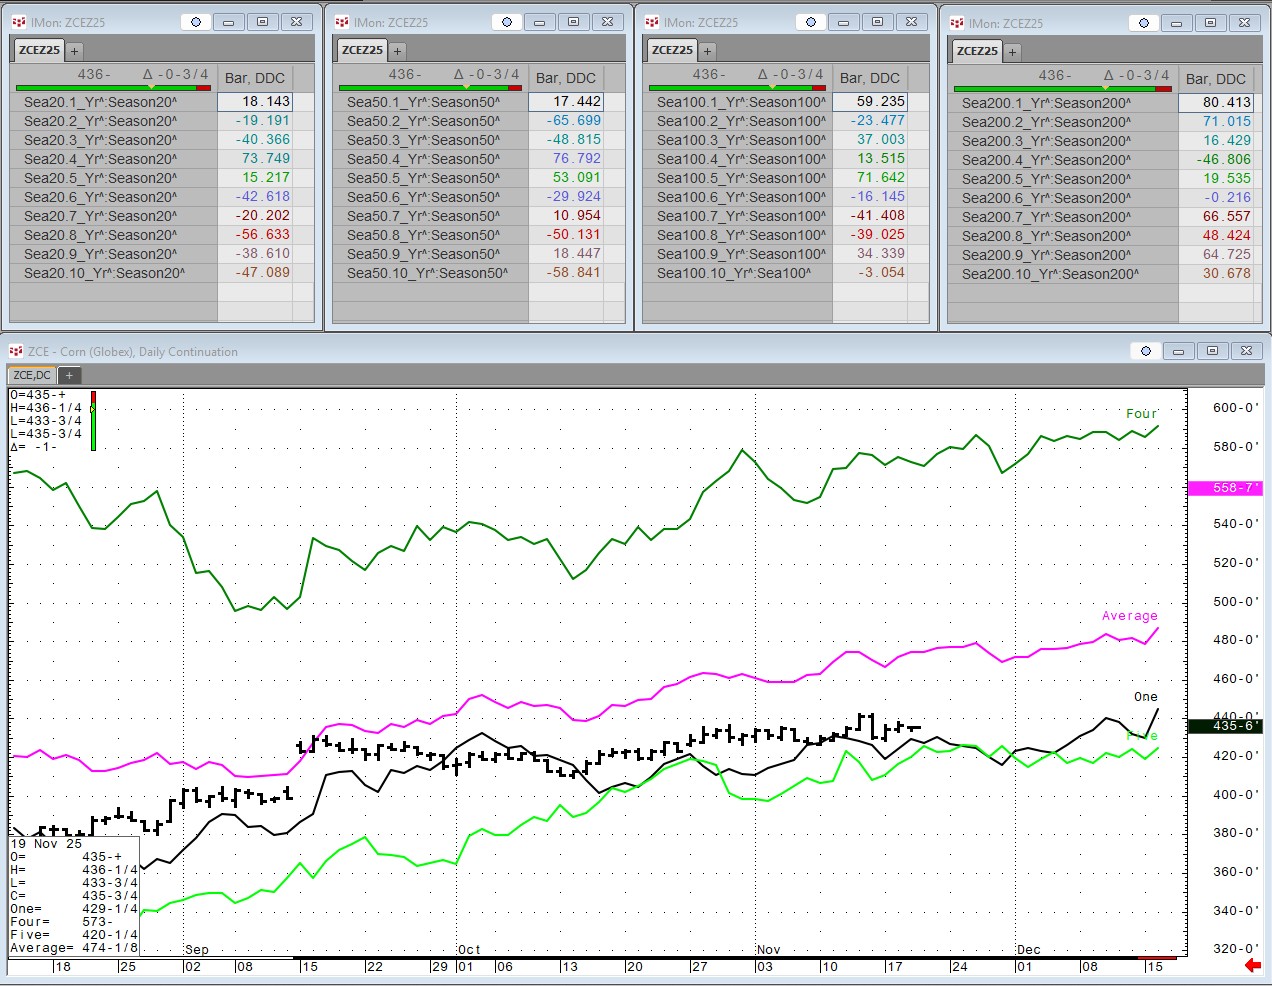The height and width of the screenshot is (986, 1272).
Task: Select the ZCE,DC chart tab
Action: 32,375
